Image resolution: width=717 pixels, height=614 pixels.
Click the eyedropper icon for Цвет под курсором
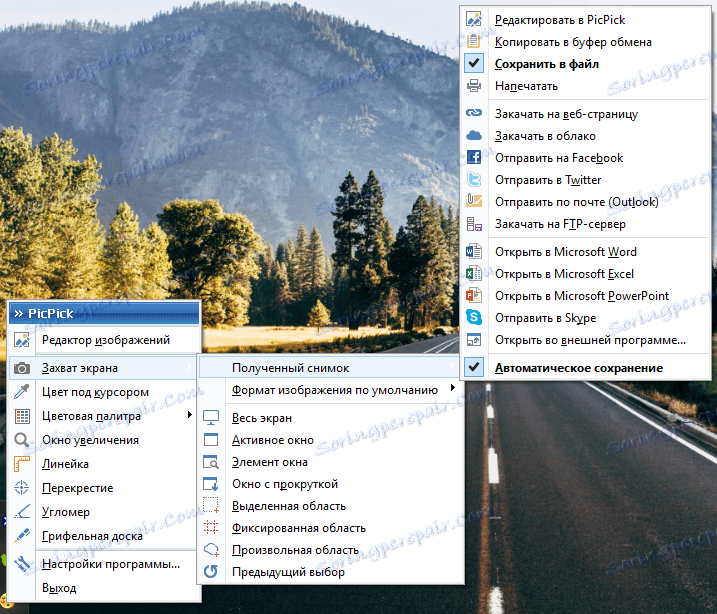21,392
